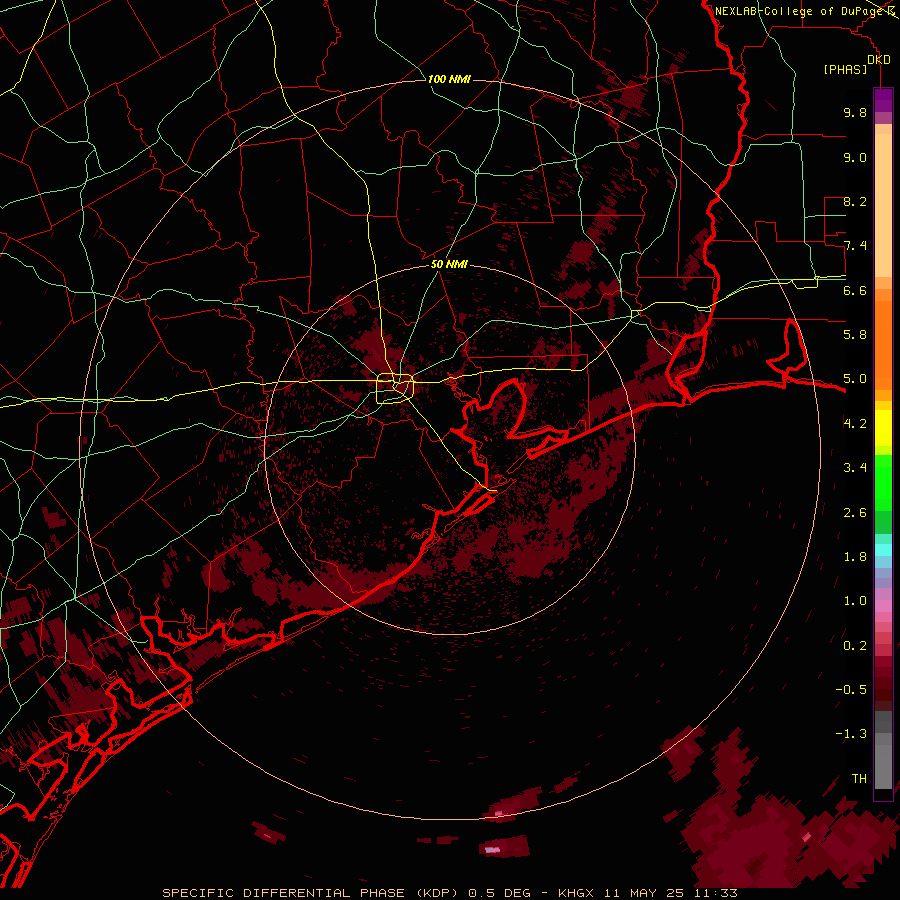Click the 7.4 legend value
900x900 pixels.
pos(855,246)
